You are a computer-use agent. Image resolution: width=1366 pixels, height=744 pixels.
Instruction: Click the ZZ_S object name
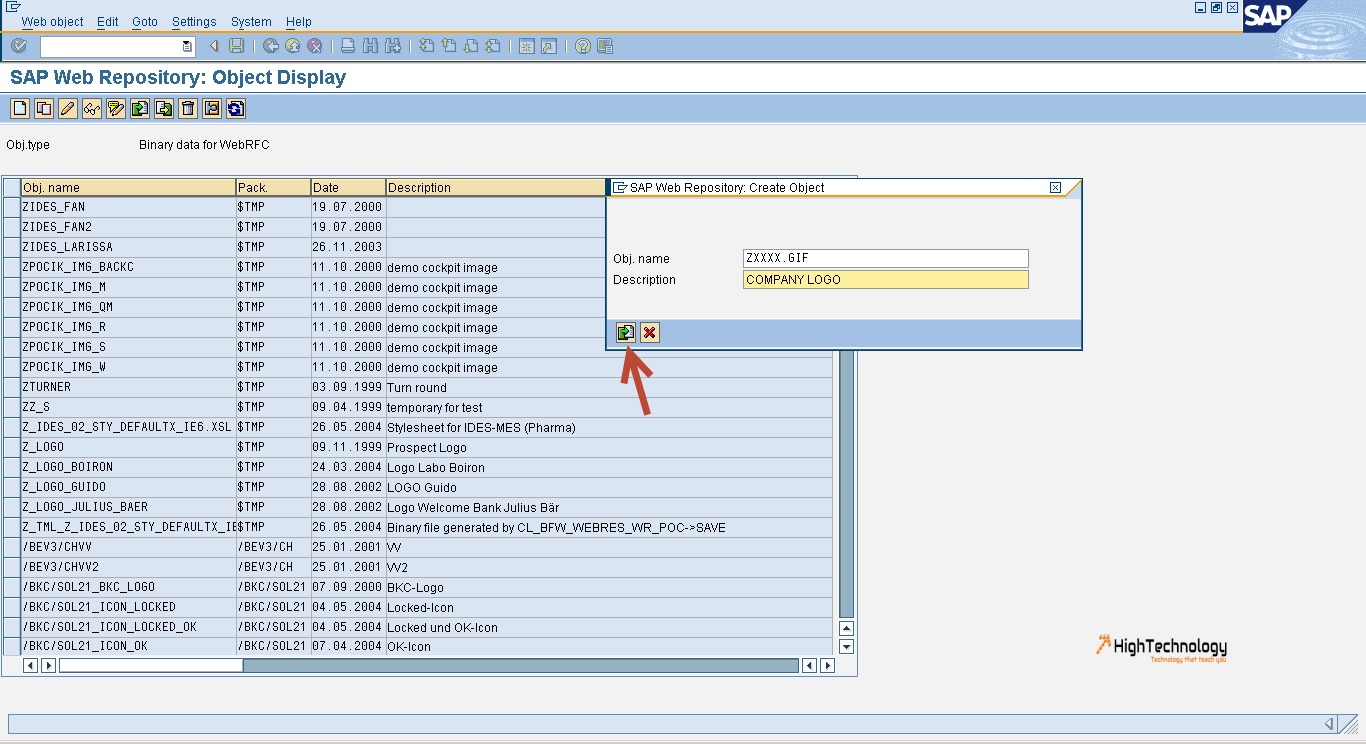[36, 407]
